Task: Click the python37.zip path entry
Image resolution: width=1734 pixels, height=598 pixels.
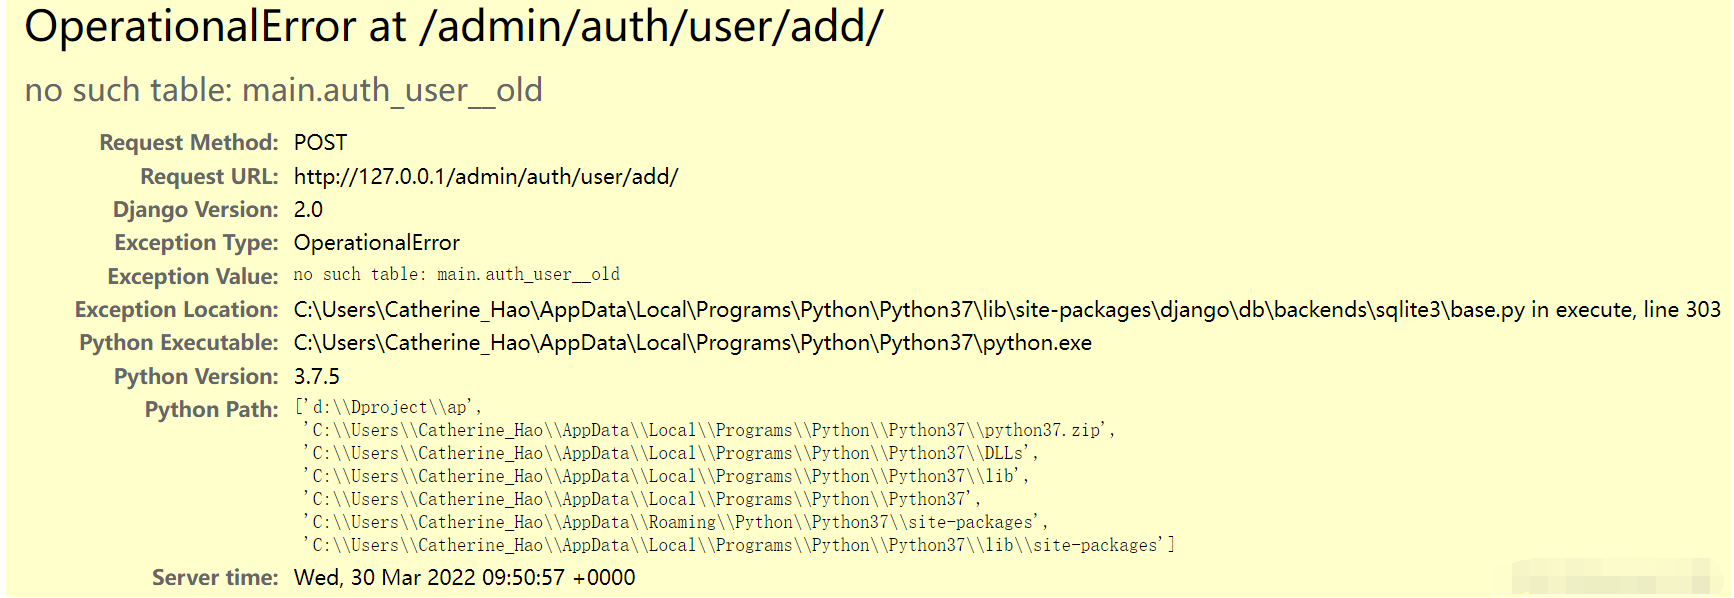Action: coord(709,430)
